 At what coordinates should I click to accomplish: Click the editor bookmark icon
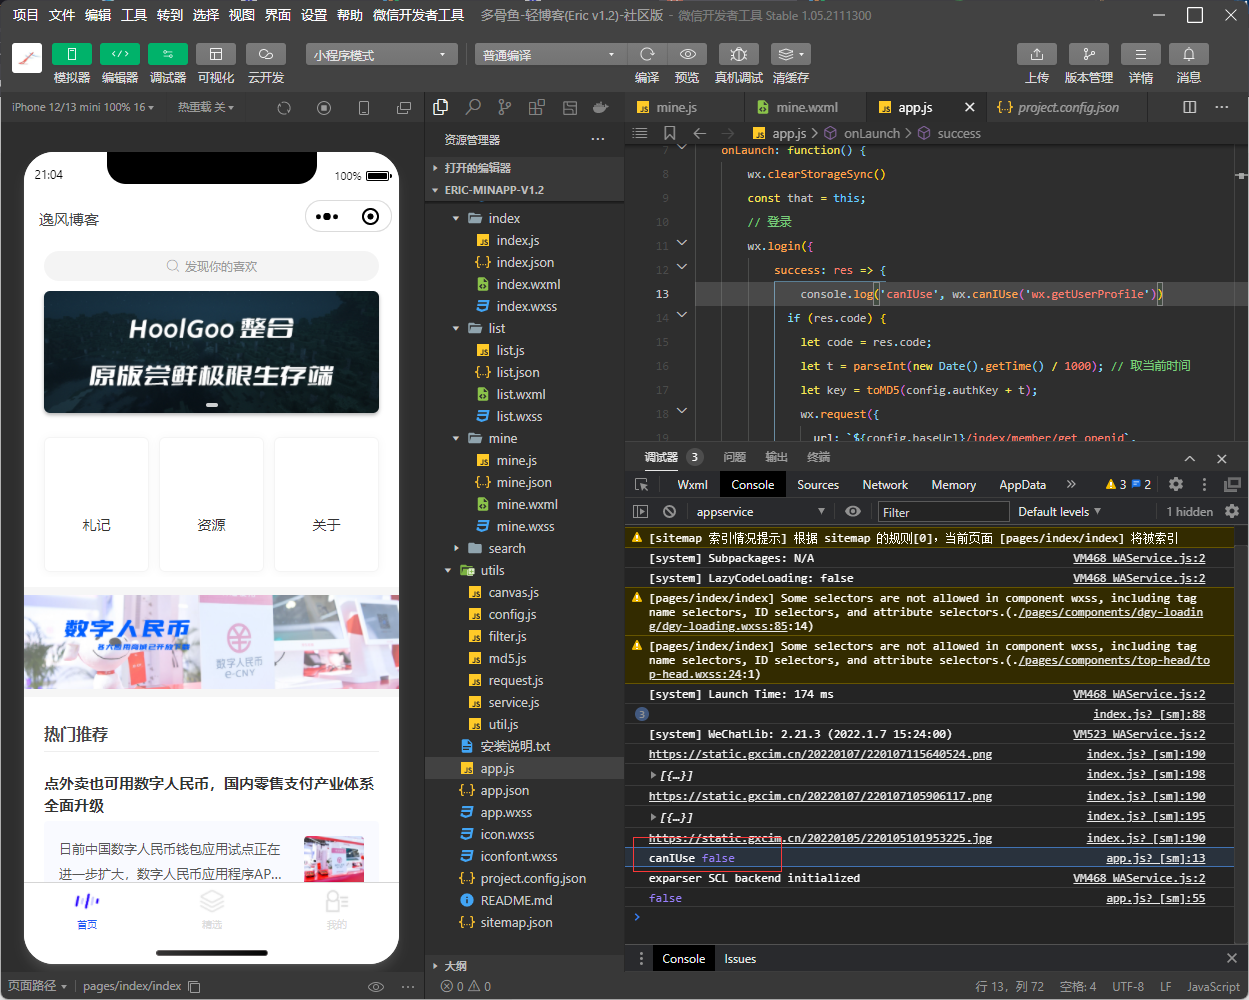pos(669,133)
